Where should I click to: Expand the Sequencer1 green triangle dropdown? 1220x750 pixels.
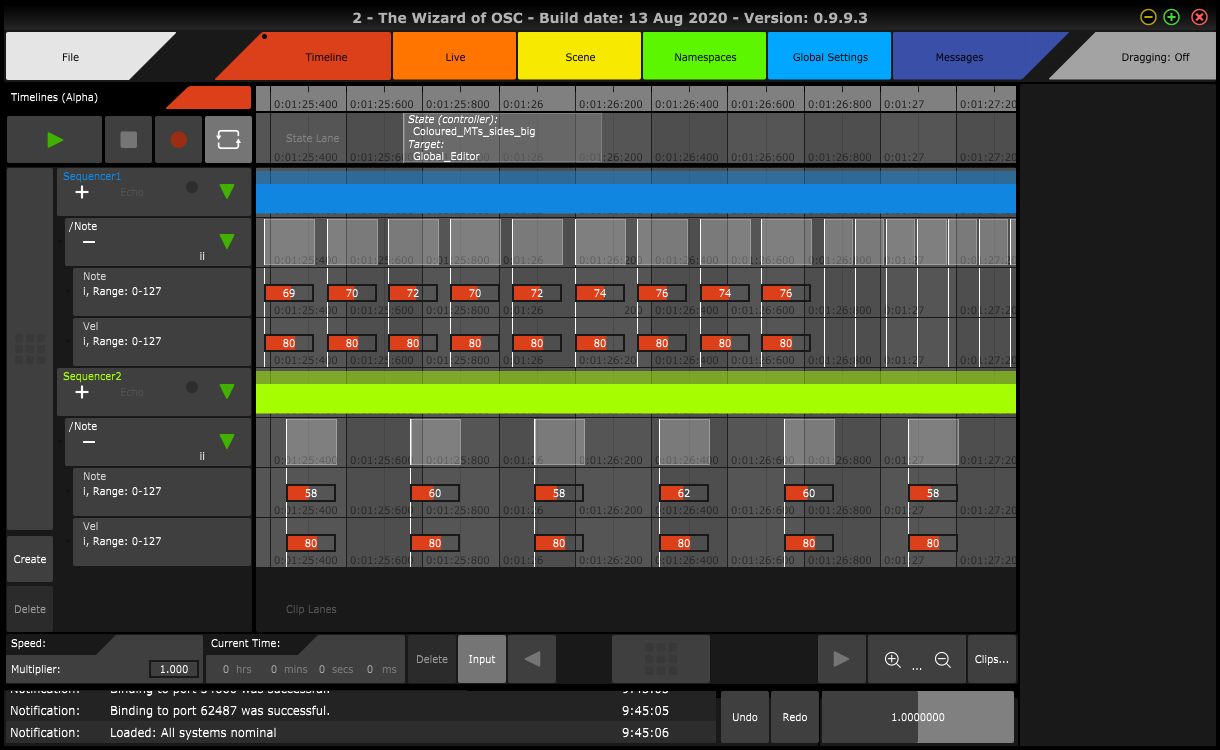coord(227,191)
